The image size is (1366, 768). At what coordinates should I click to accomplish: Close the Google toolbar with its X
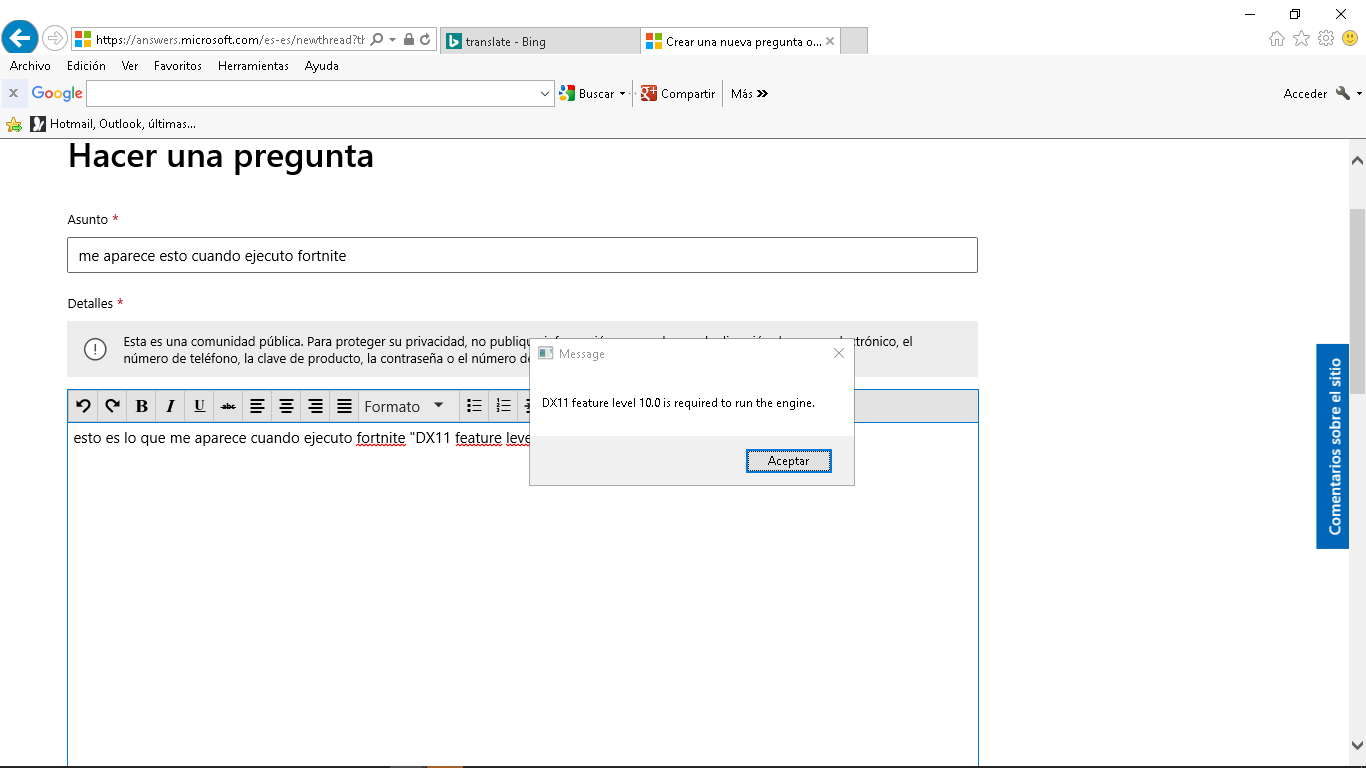click(x=13, y=93)
